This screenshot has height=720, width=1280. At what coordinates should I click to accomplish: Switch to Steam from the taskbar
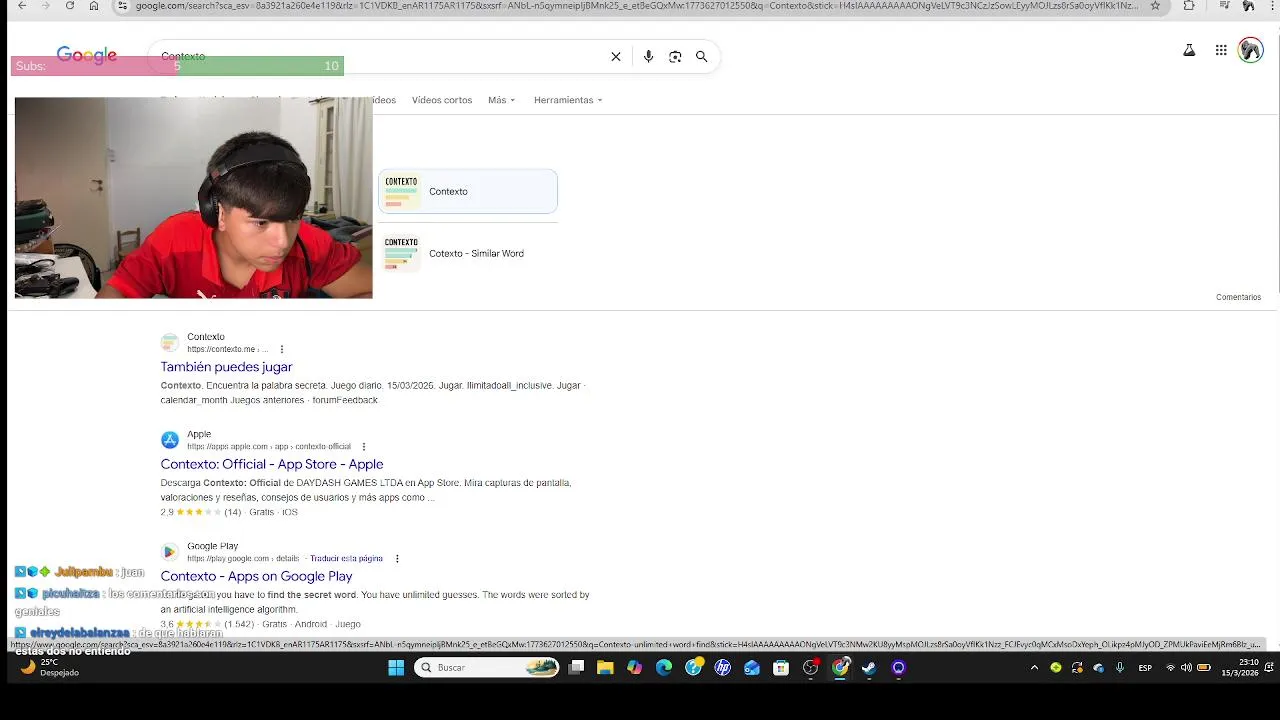[x=869, y=668]
